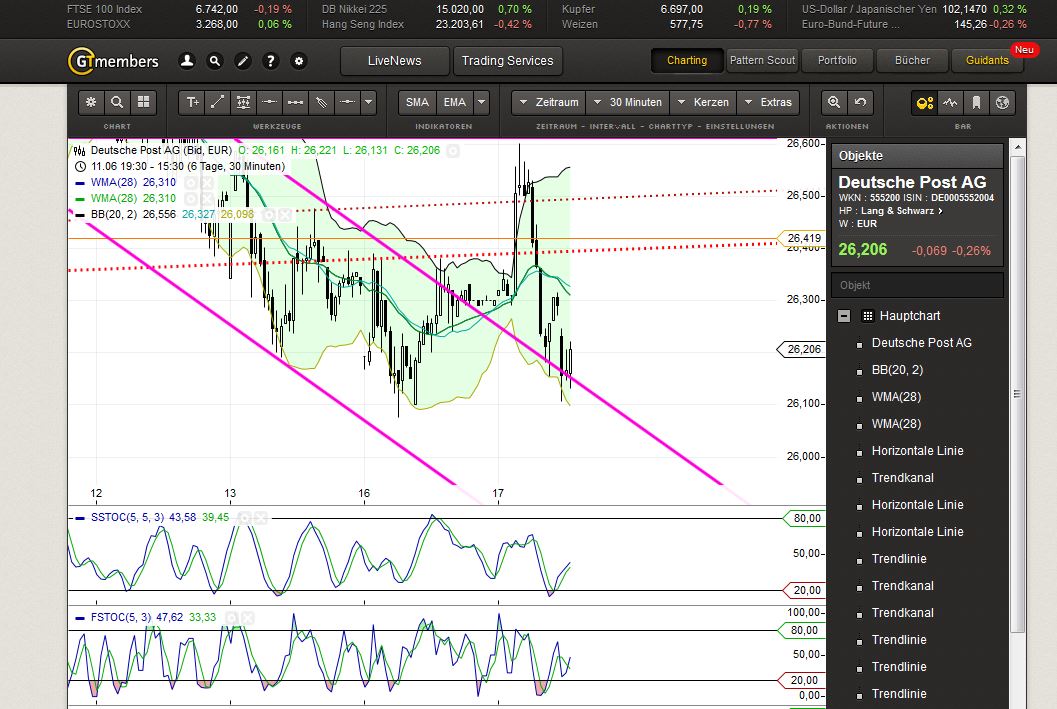
Task: Select the last line tool before dropdown
Action: 347,102
